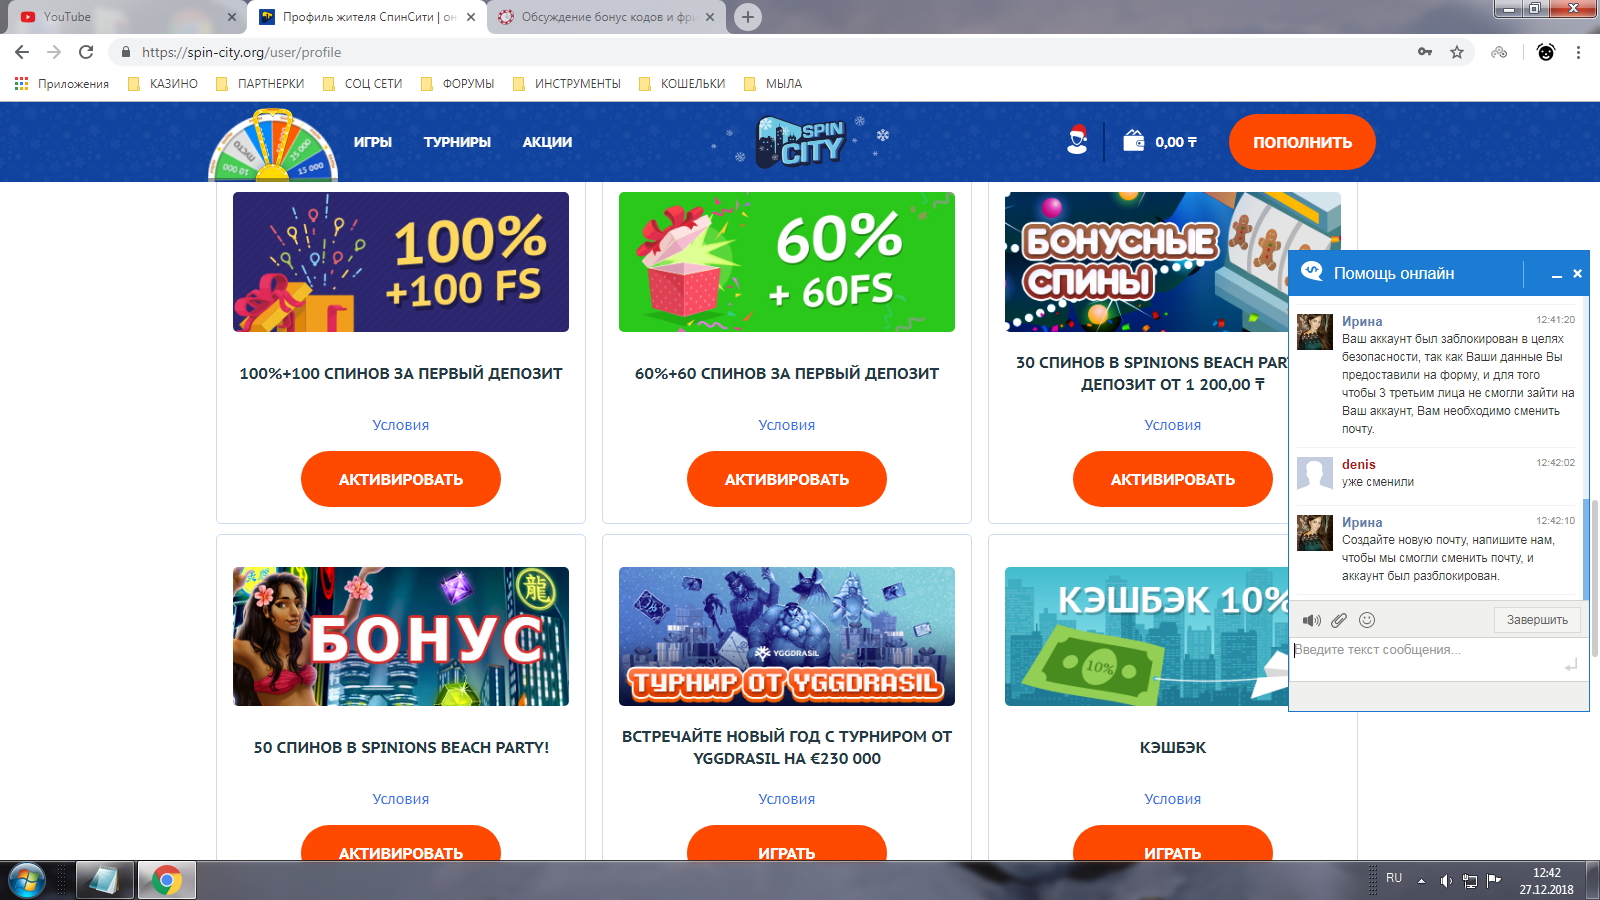Image resolution: width=1600 pixels, height=900 pixels.
Task: Open the КАЗИНО bookmarks folder
Action: [x=163, y=84]
